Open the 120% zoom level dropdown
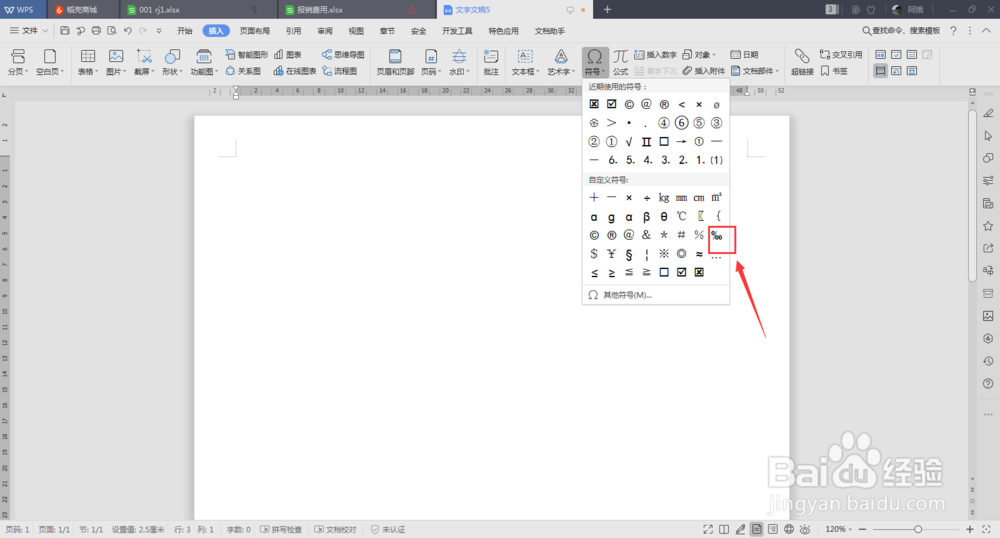Image resolution: width=1000 pixels, height=538 pixels. [x=839, y=529]
